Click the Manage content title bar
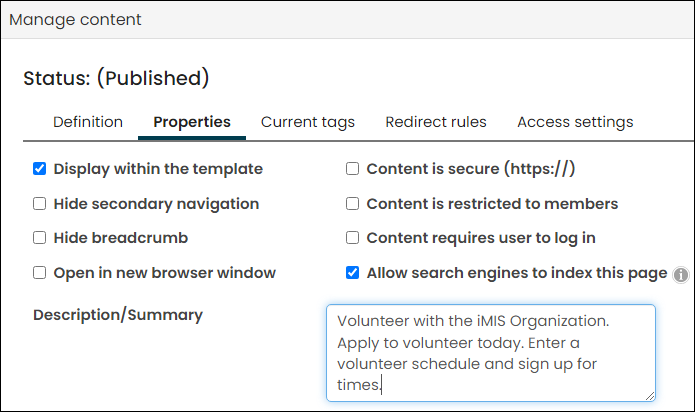695x412 pixels. click(x=348, y=20)
